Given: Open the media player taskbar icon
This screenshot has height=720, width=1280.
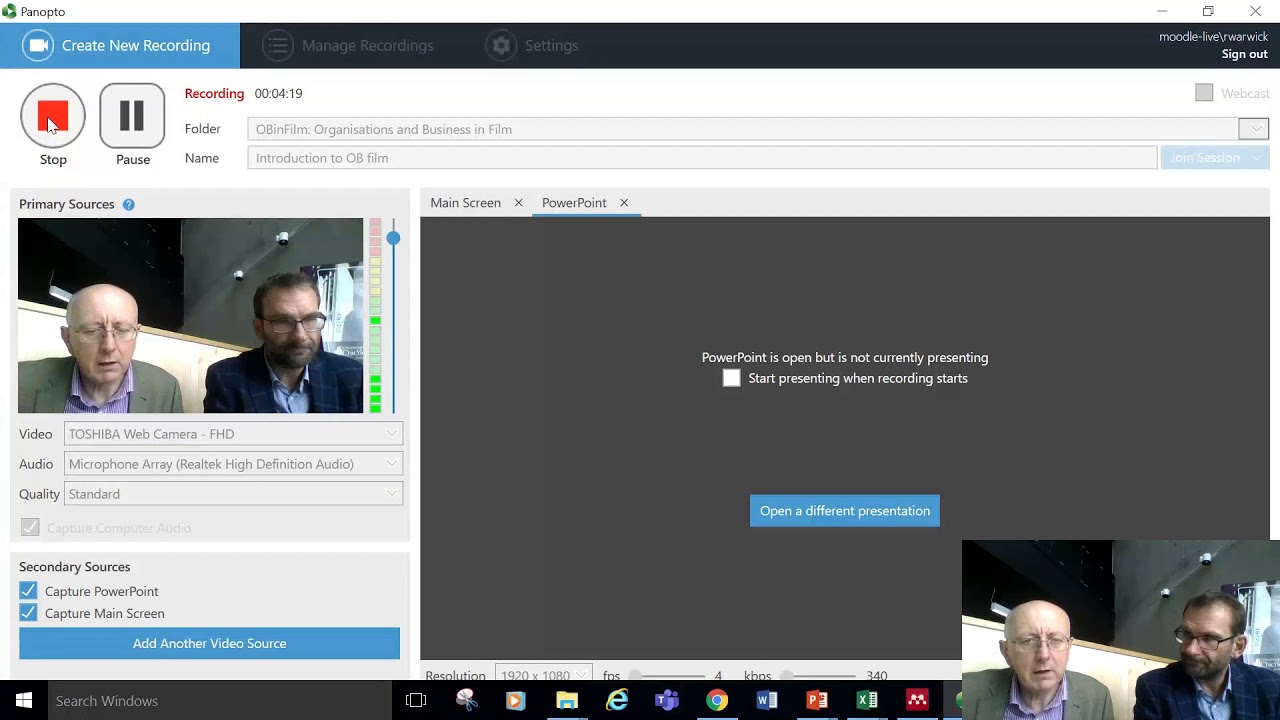Looking at the screenshot, I should [x=516, y=701].
